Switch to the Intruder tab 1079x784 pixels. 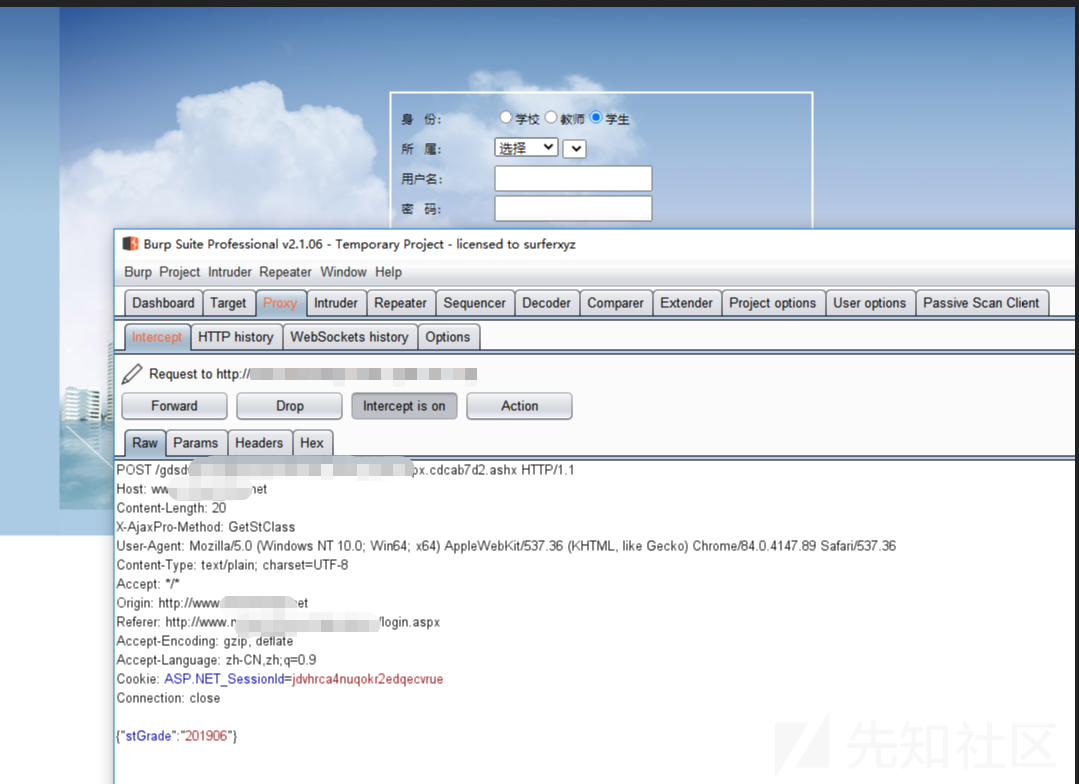click(336, 303)
